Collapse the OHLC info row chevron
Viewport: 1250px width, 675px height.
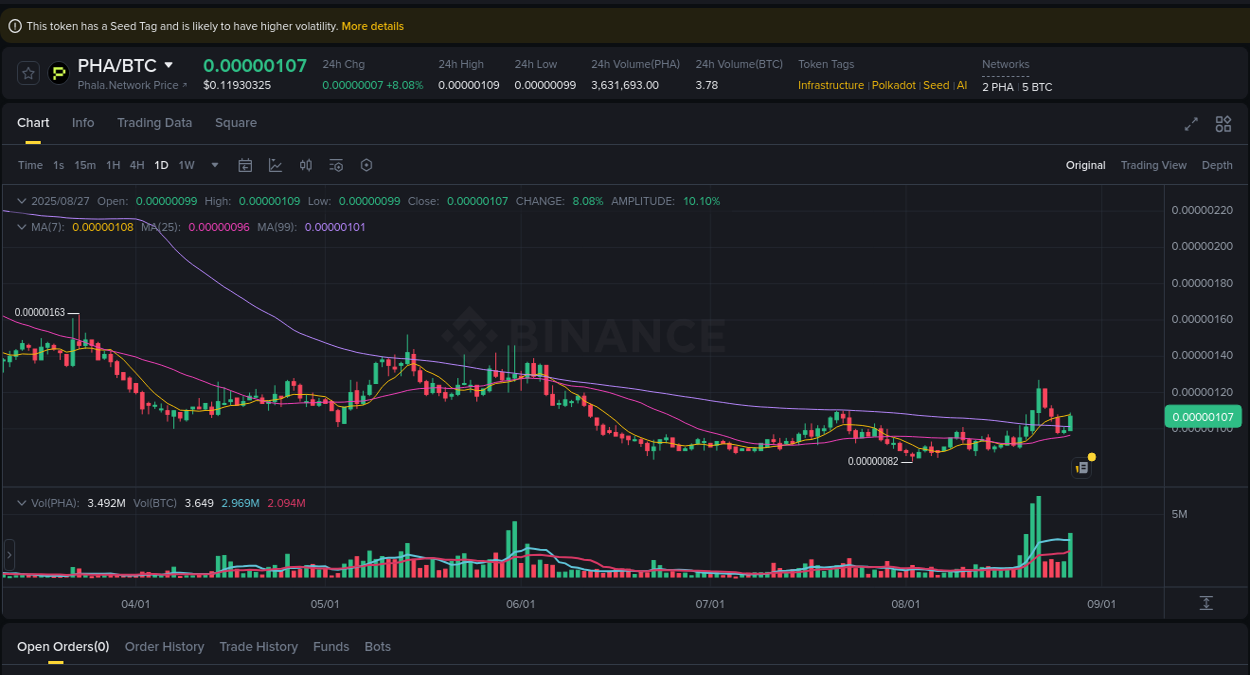tap(20, 201)
